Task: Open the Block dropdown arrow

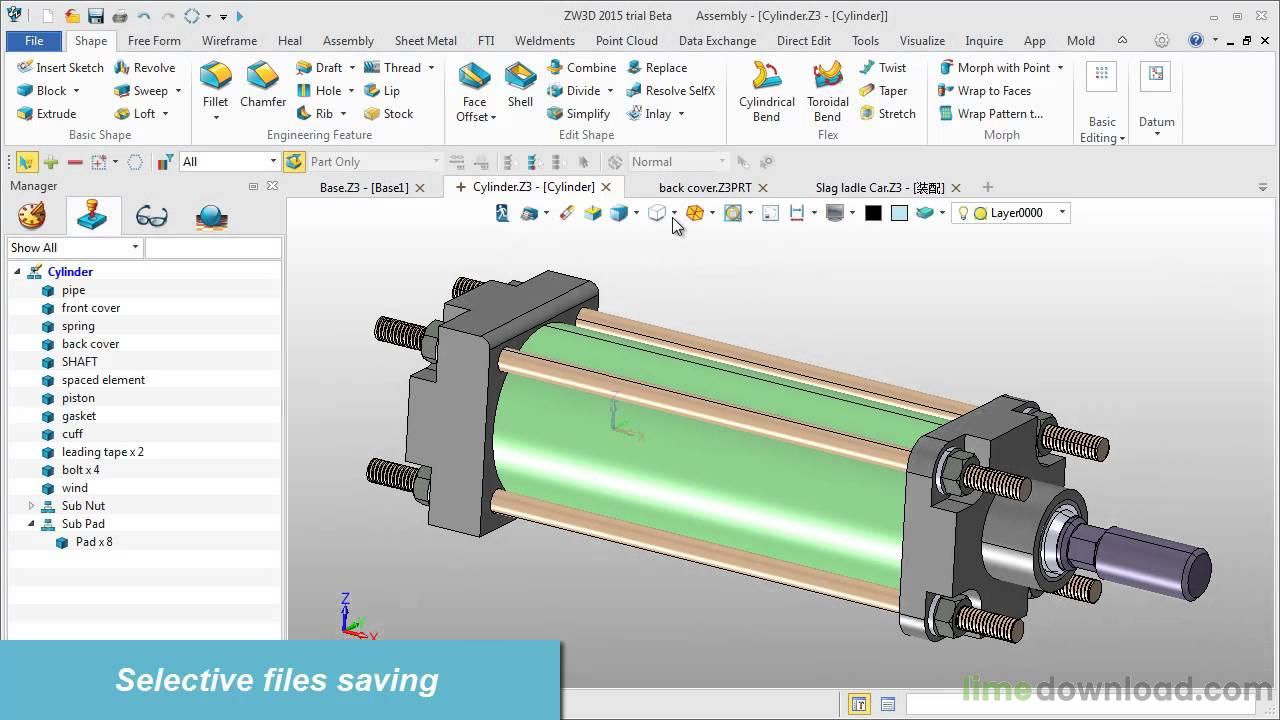Action: click(x=76, y=90)
